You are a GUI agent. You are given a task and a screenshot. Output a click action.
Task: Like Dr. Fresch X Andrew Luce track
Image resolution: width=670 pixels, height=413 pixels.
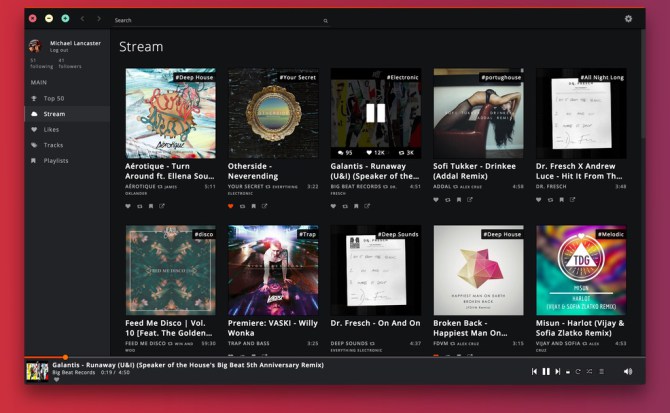(538, 199)
